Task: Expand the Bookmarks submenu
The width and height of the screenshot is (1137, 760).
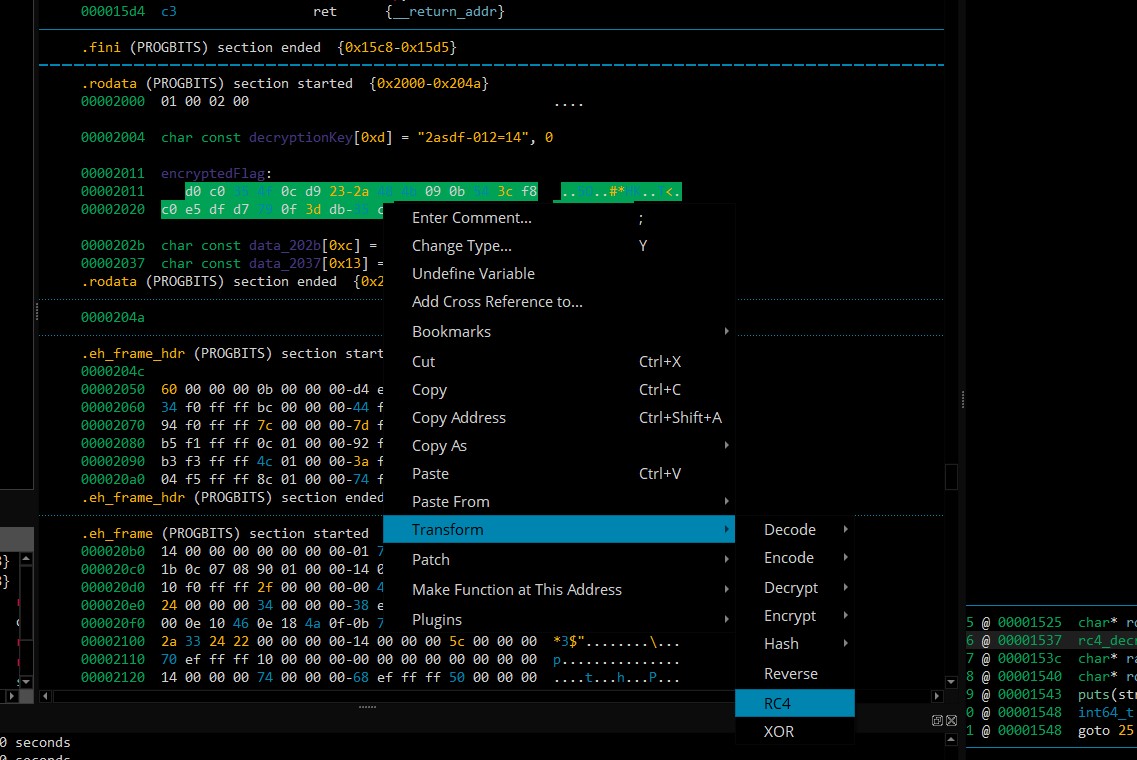Action: (559, 331)
